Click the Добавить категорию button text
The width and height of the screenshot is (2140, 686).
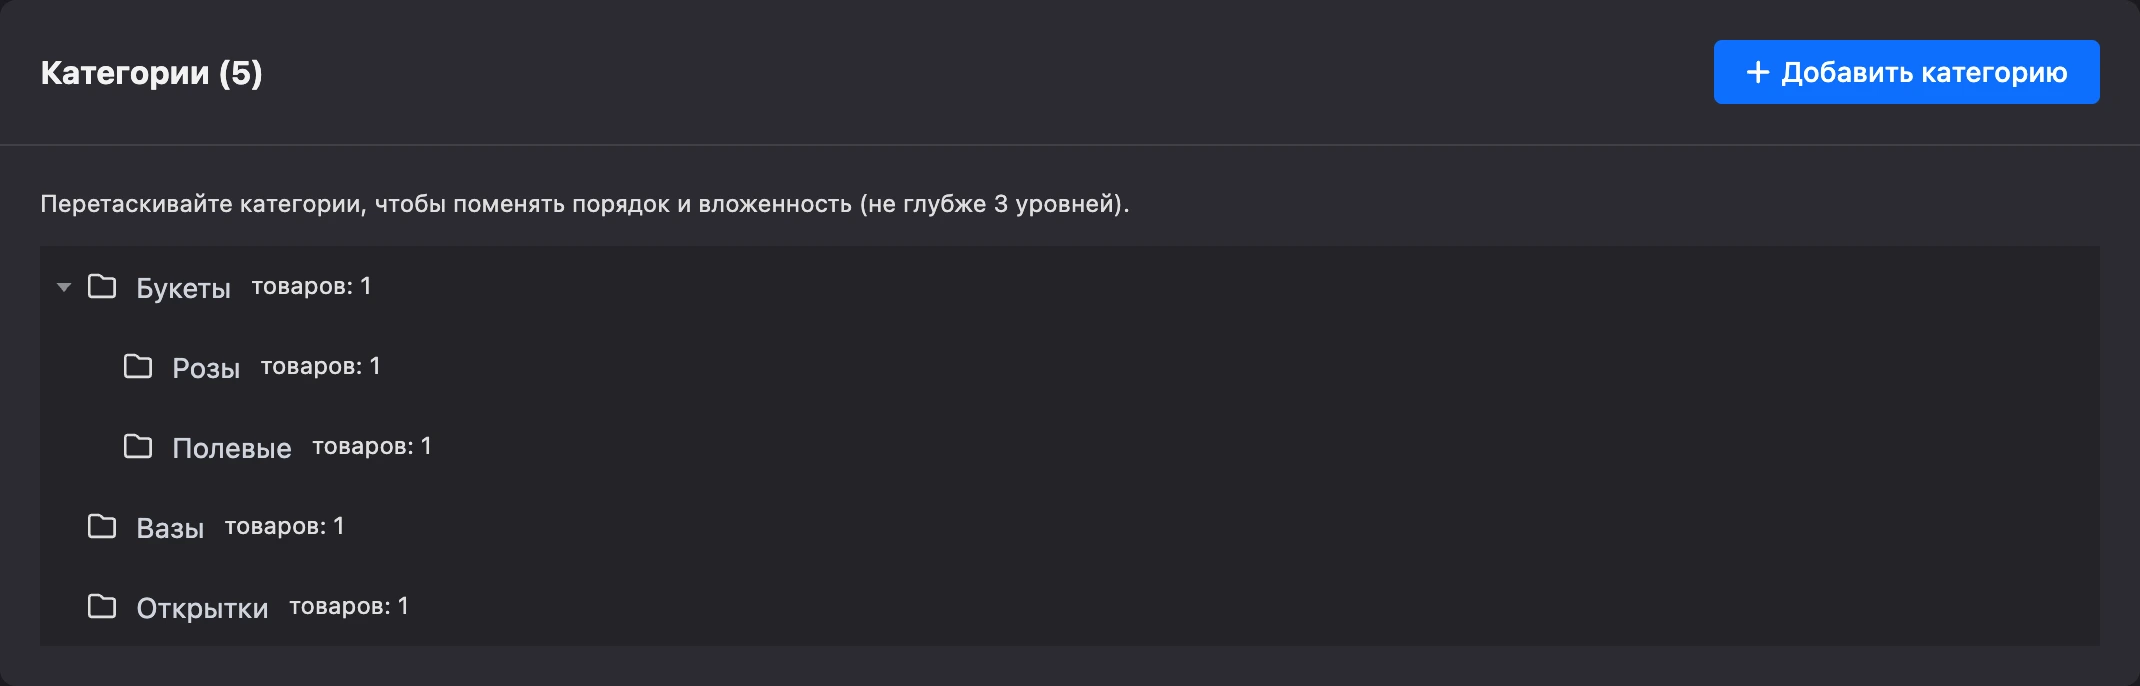pos(1924,72)
